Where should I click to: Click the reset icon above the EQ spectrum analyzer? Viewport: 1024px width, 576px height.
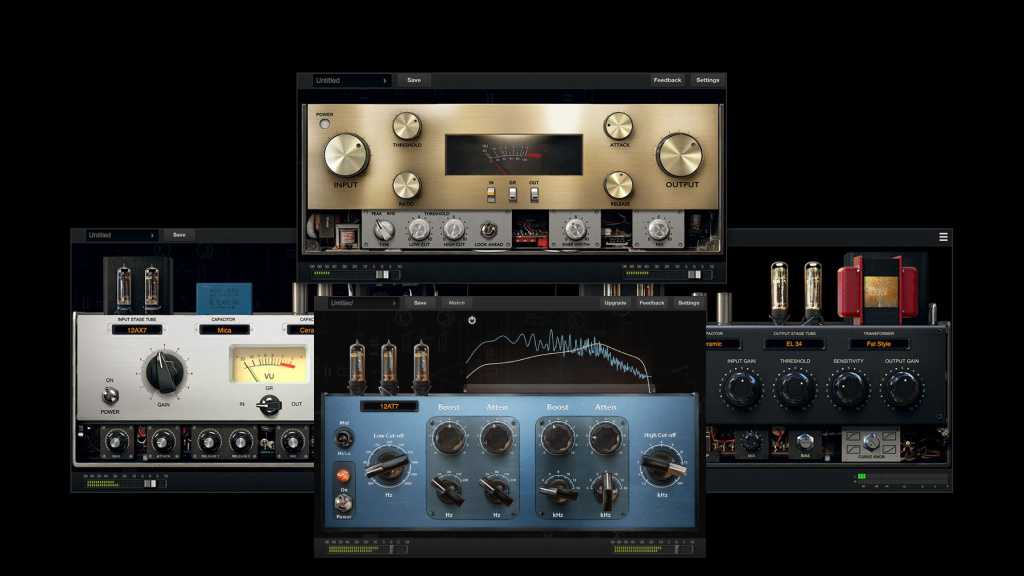472,318
